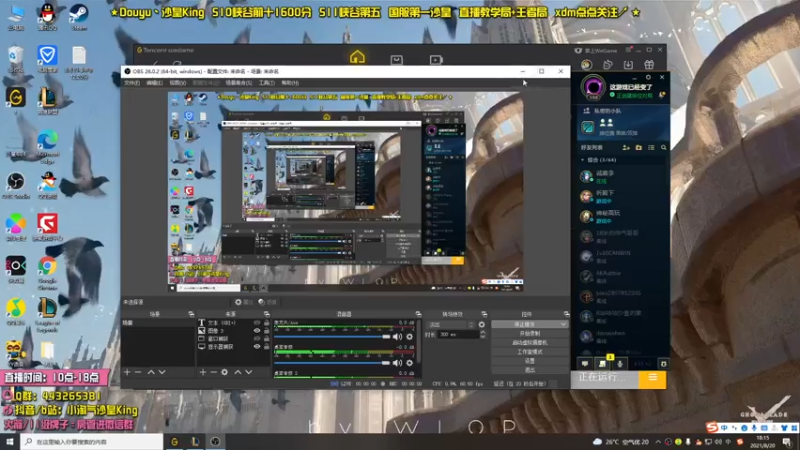Pop out the controls dock

point(566,314)
